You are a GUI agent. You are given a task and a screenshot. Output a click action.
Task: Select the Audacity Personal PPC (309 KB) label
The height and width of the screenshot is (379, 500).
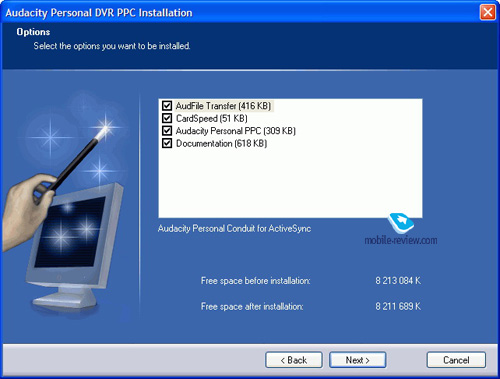(236, 131)
